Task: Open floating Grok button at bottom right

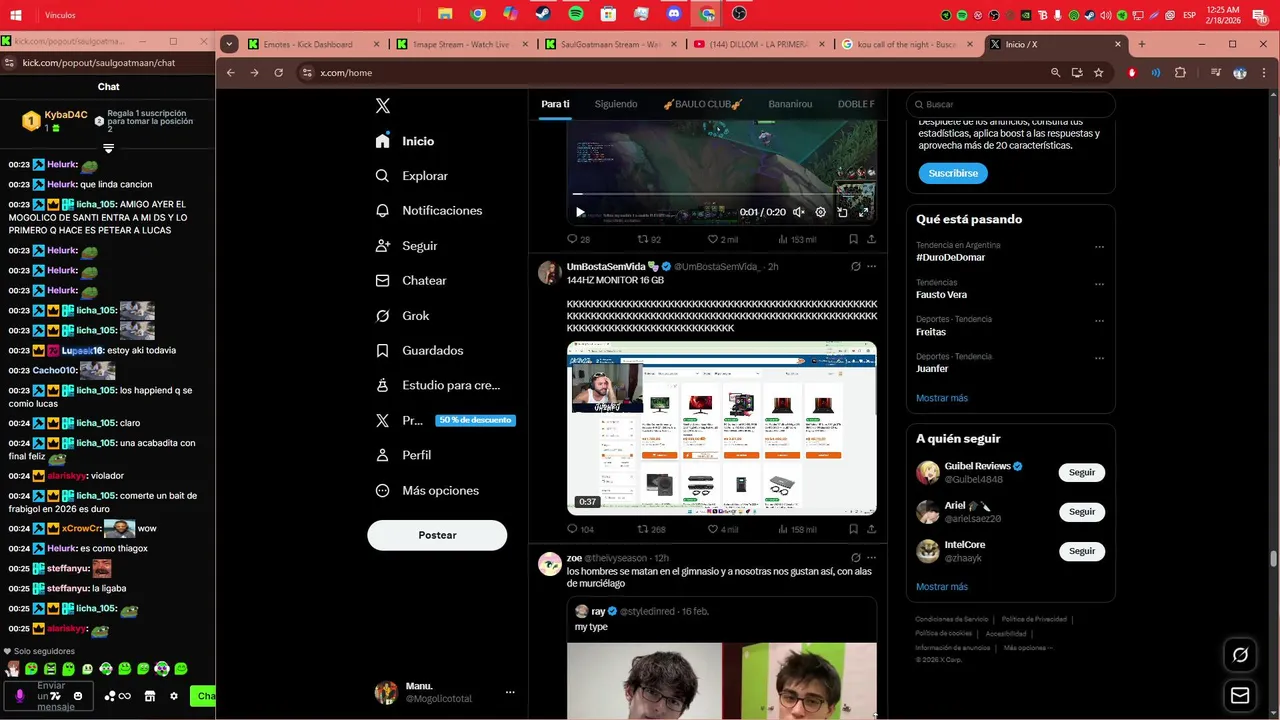Action: (1240, 655)
